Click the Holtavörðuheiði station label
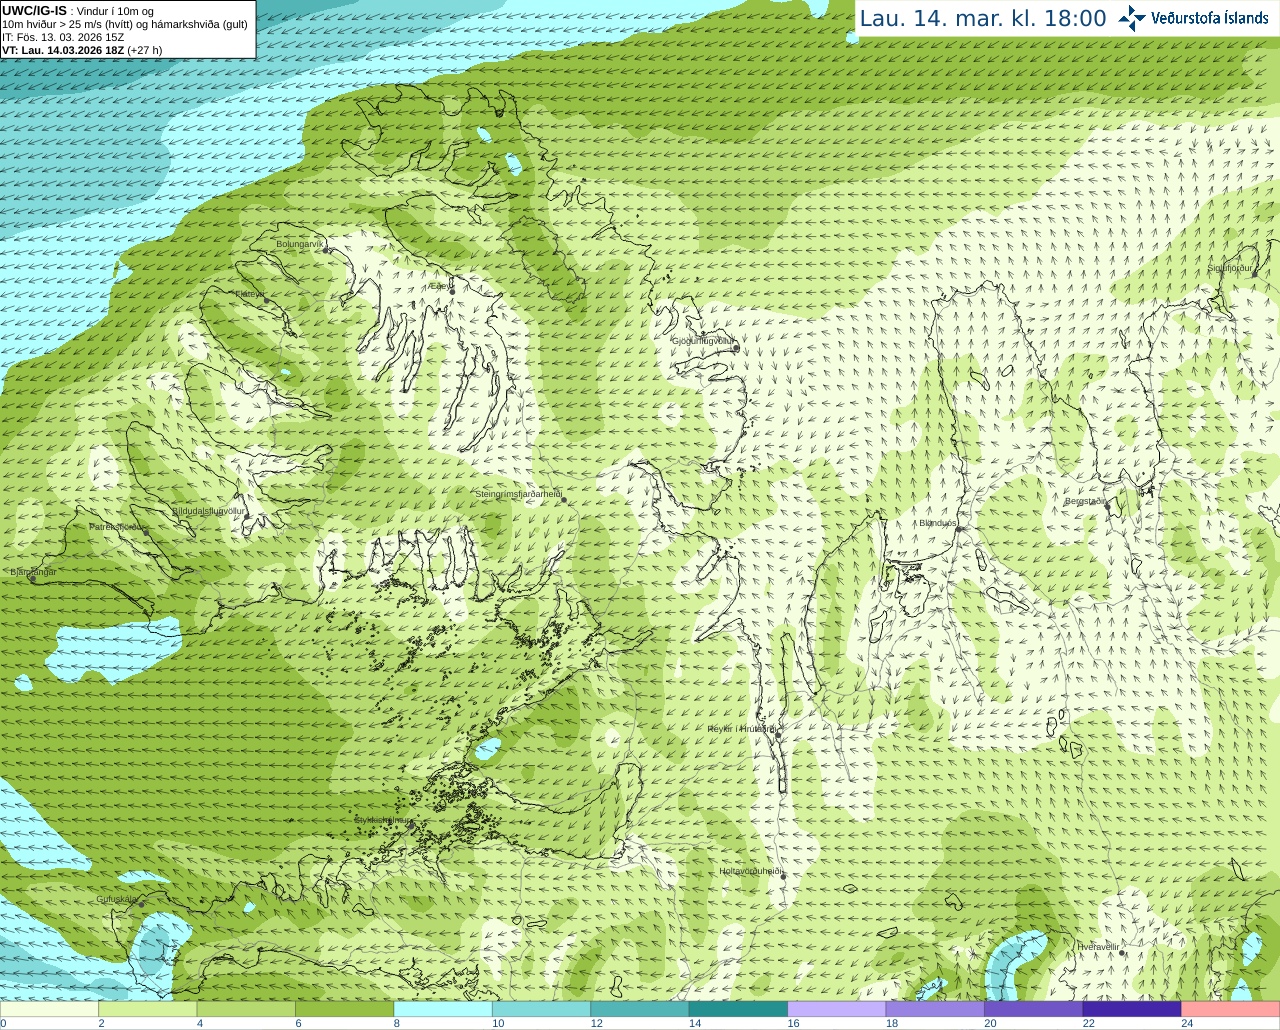1280x1030 pixels. point(751,871)
